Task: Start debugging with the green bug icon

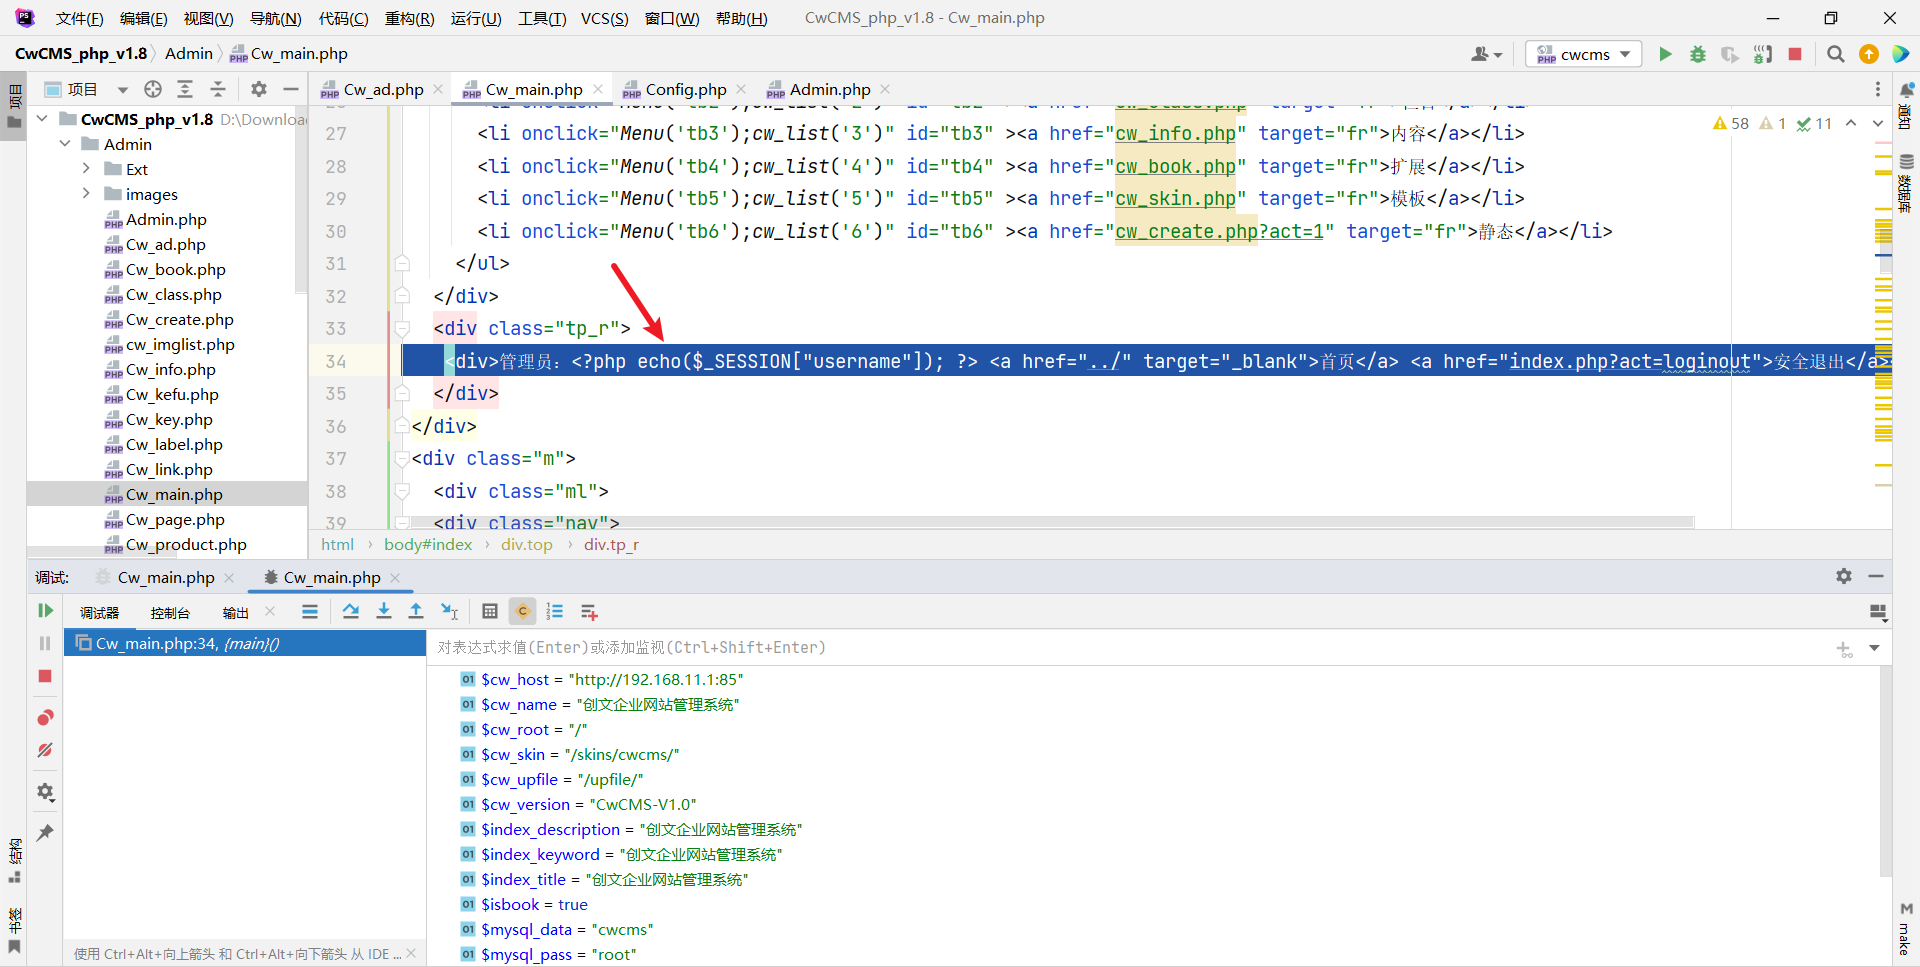Action: [1698, 54]
